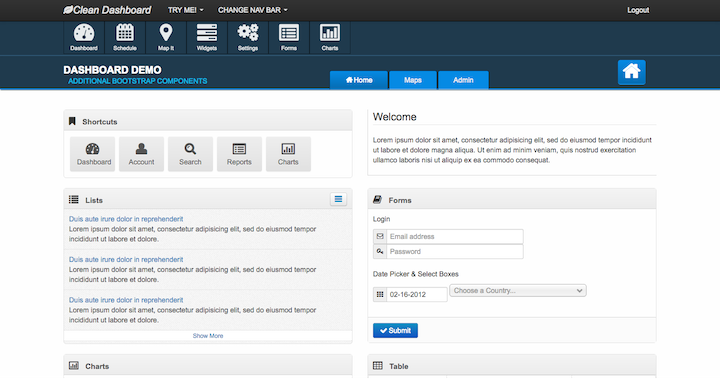Click the Dashboard shortcut tile
Viewport: 720px width, 389px height.
[x=92, y=154]
